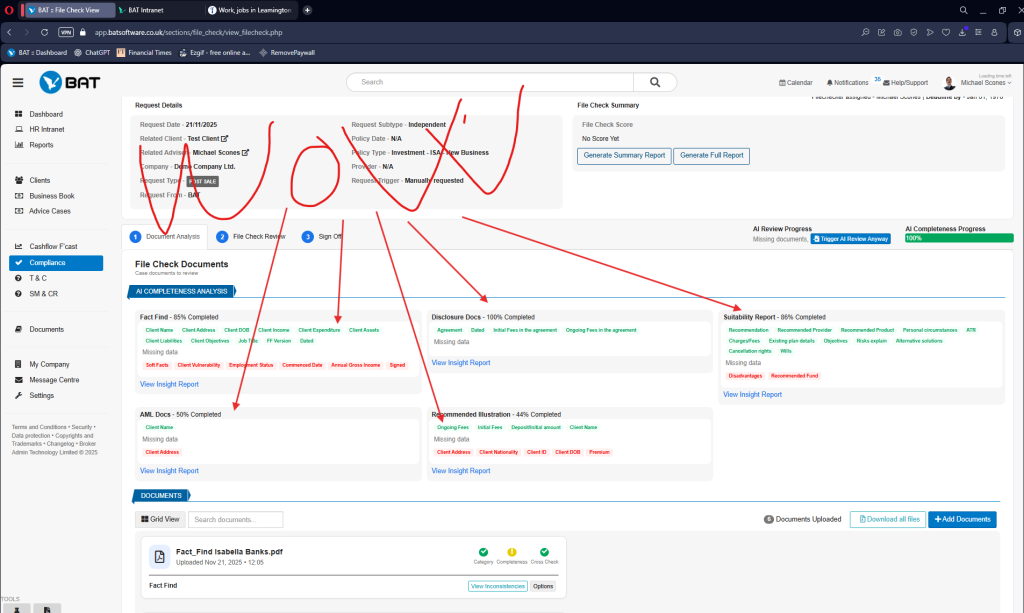Viewport: 1024px width, 613px height.
Task: Open the hamburger sidebar menu
Action: coord(18,82)
